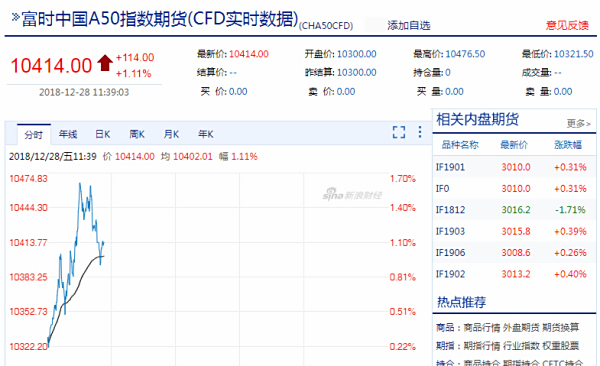Click the Sina Finance watermark logo

point(352,195)
